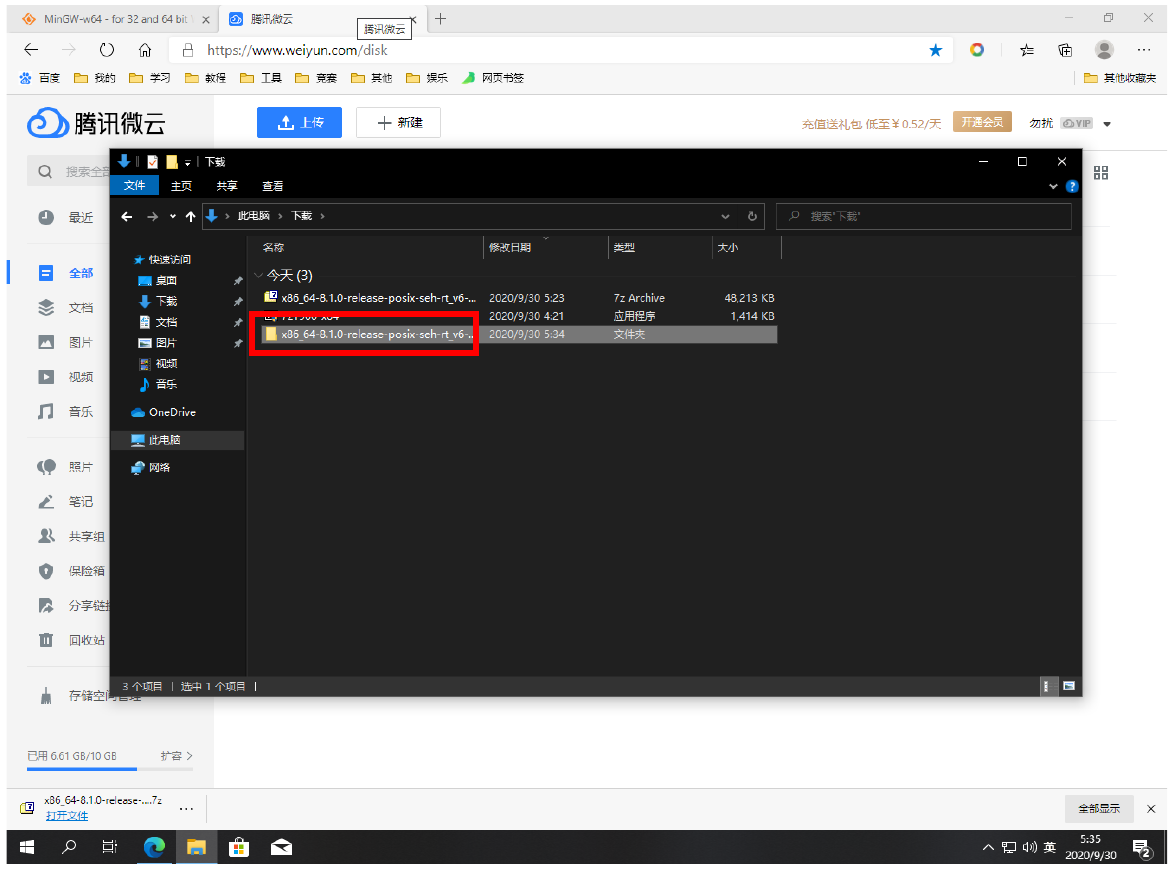1176x871 pixels.
Task: Open Explorer help via the blue question mark
Action: pyautogui.click(x=1072, y=186)
